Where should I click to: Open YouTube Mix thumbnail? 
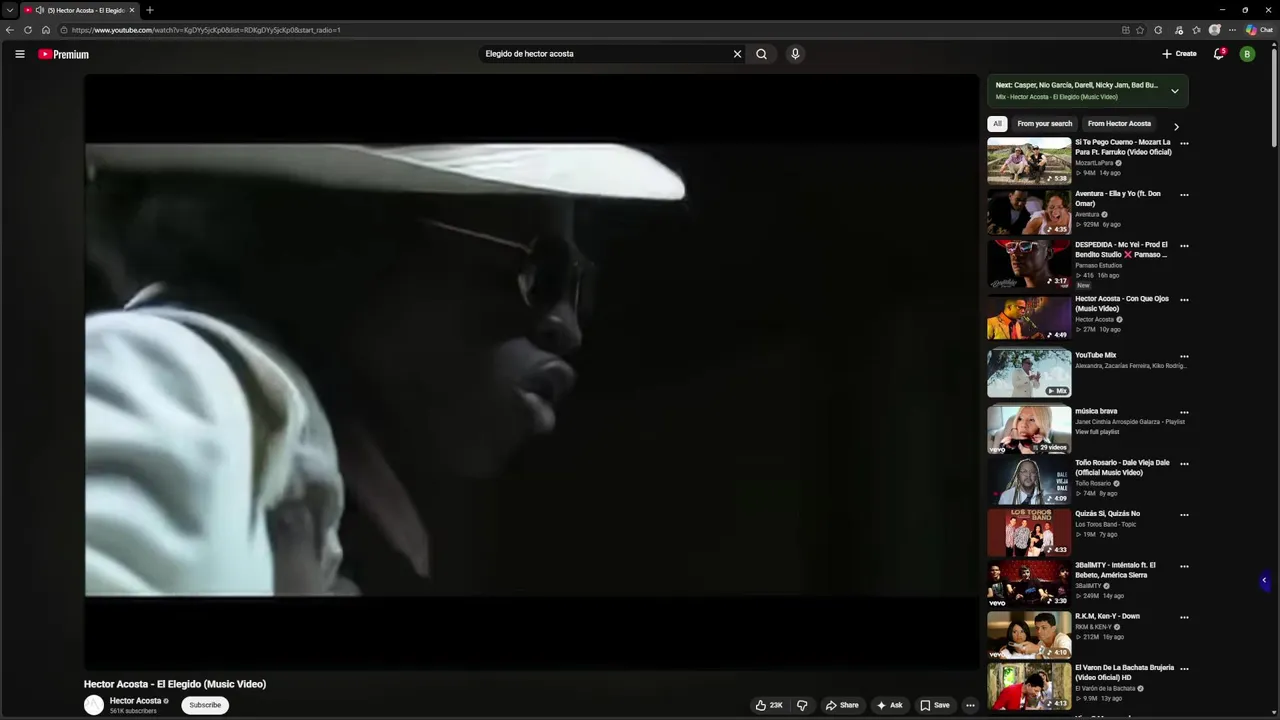(x=1029, y=373)
